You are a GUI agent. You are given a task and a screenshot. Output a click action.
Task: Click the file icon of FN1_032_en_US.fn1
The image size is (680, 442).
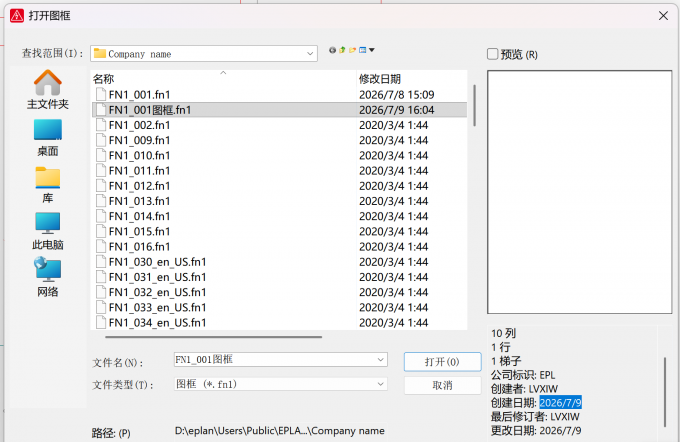101,292
